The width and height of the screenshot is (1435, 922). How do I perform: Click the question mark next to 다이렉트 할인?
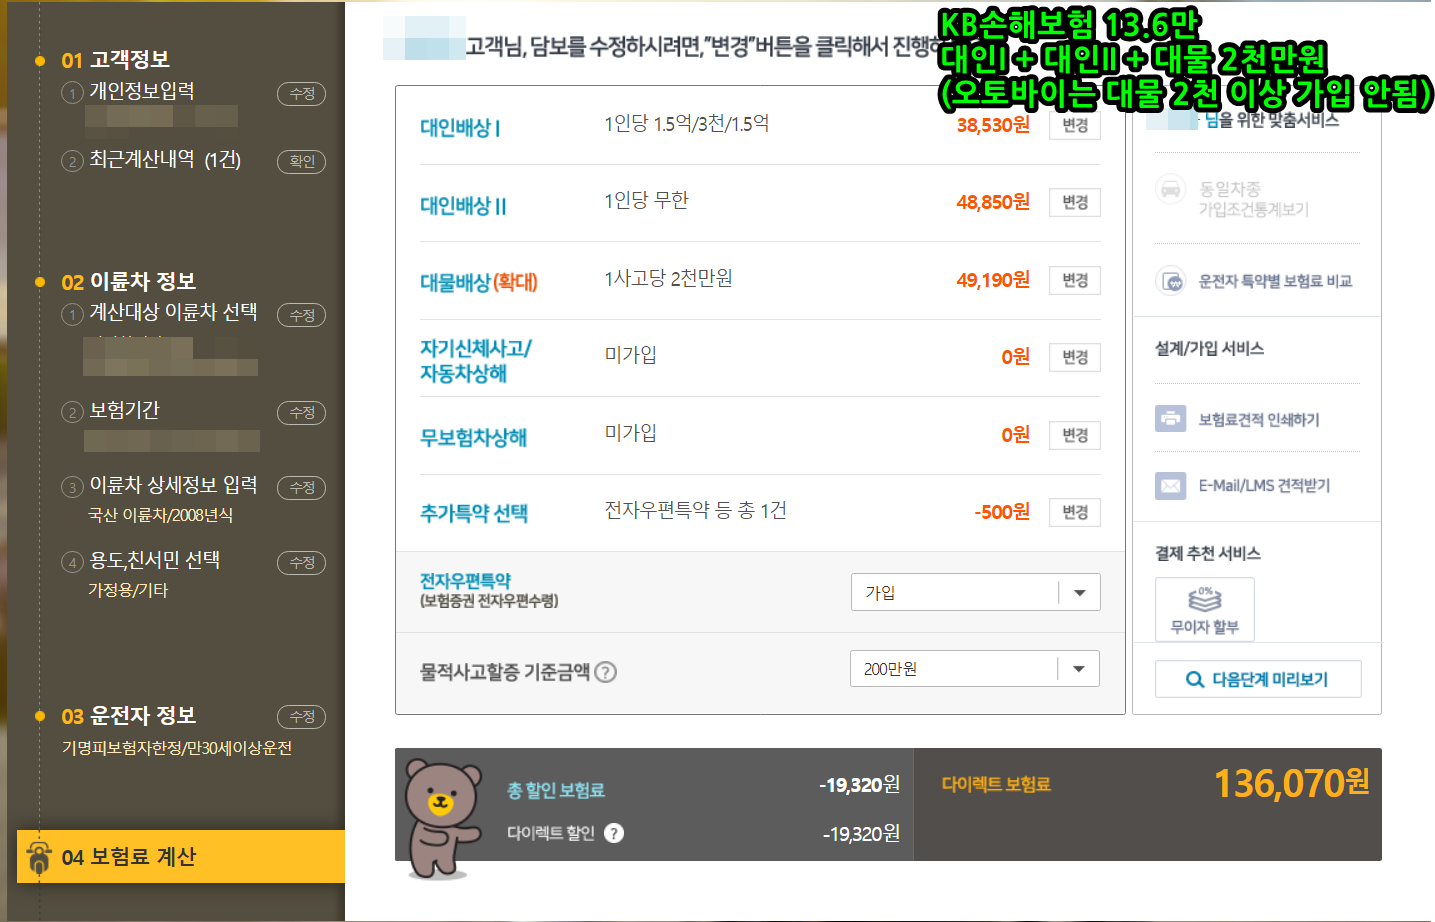pyautogui.click(x=614, y=833)
